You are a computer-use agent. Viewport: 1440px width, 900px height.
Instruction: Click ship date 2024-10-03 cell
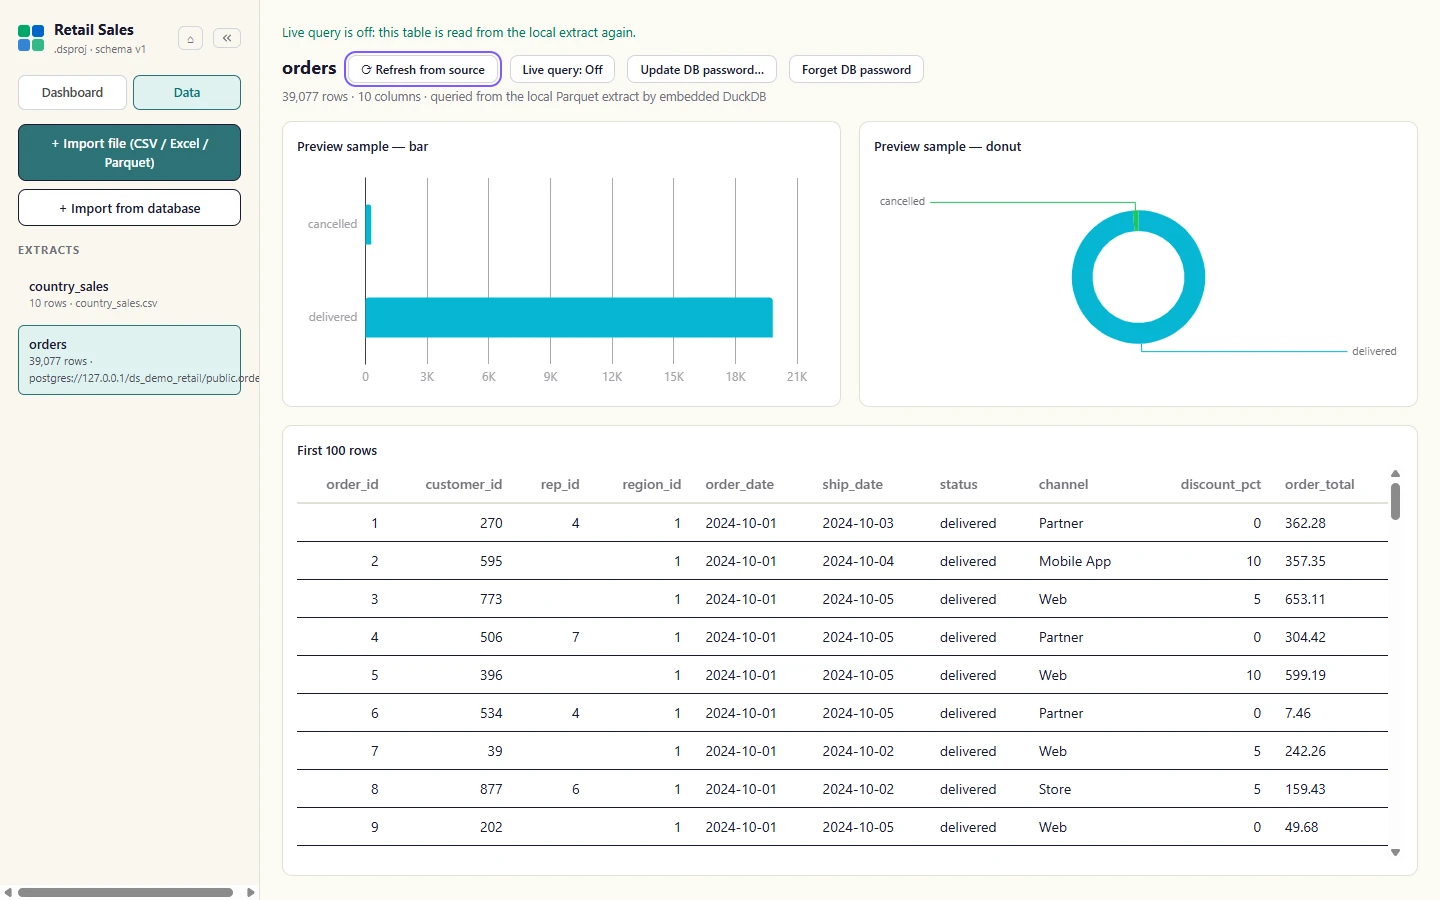[858, 523]
